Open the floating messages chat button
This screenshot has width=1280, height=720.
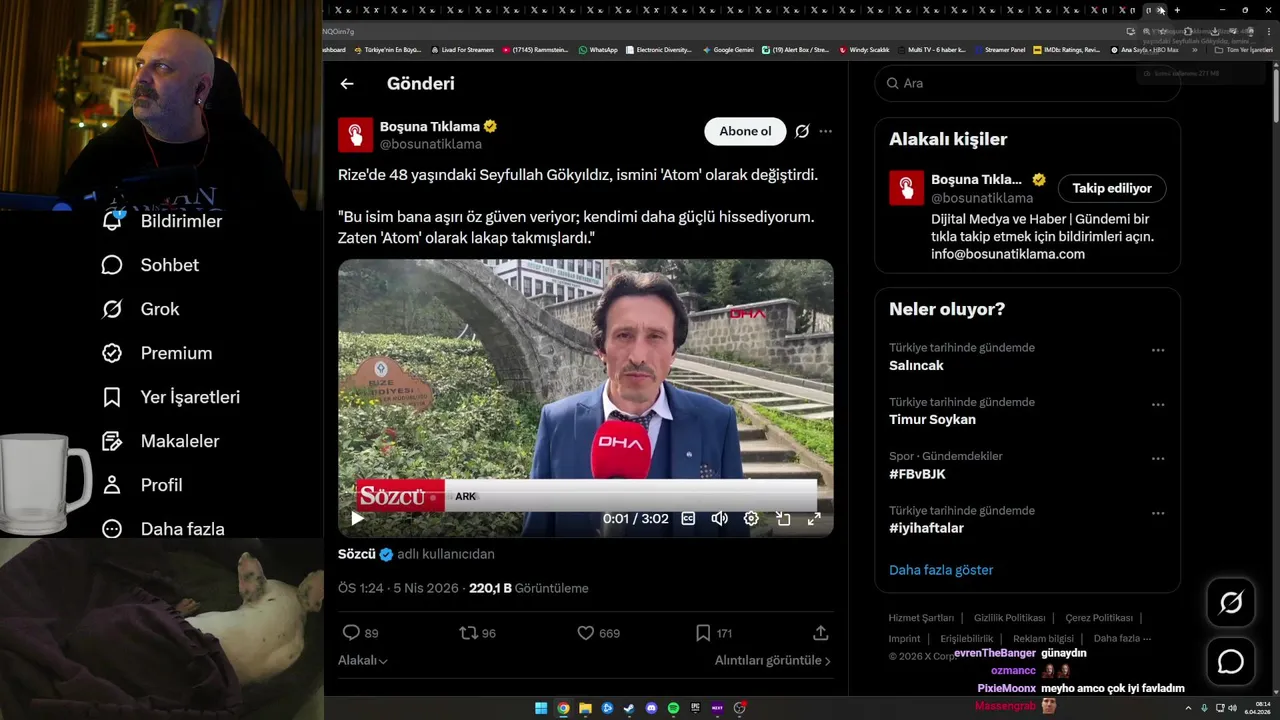pos(1231,662)
